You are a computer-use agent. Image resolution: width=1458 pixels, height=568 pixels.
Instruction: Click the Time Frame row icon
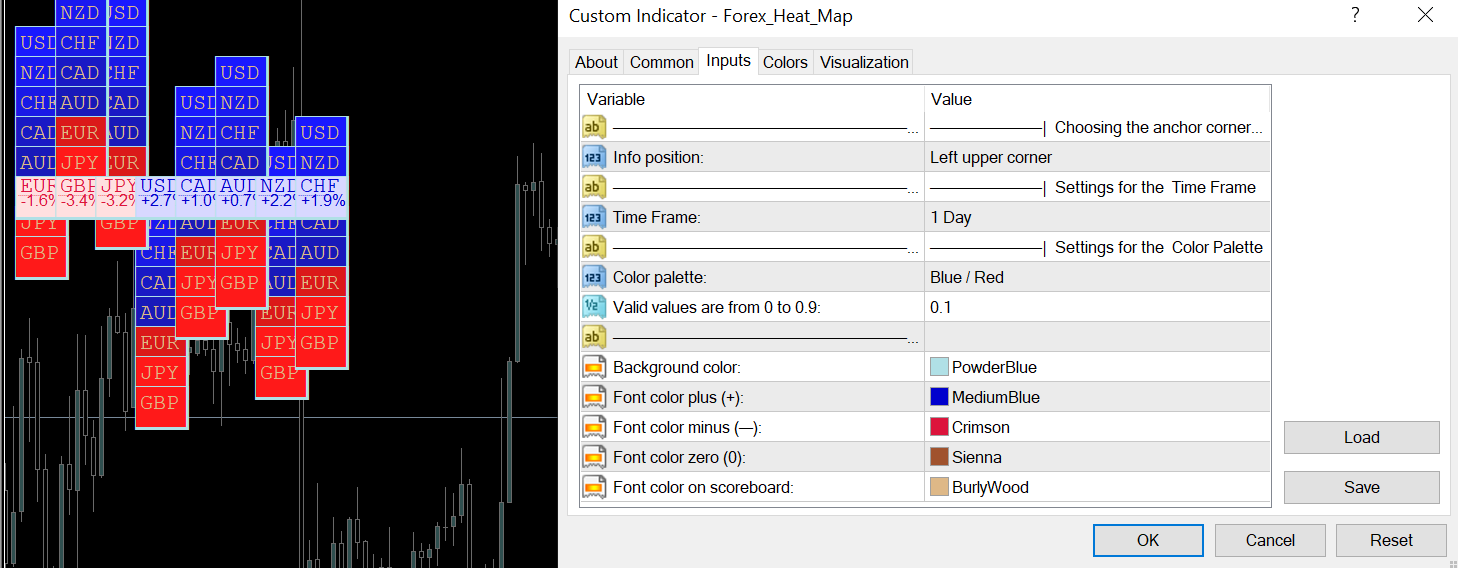(594, 217)
